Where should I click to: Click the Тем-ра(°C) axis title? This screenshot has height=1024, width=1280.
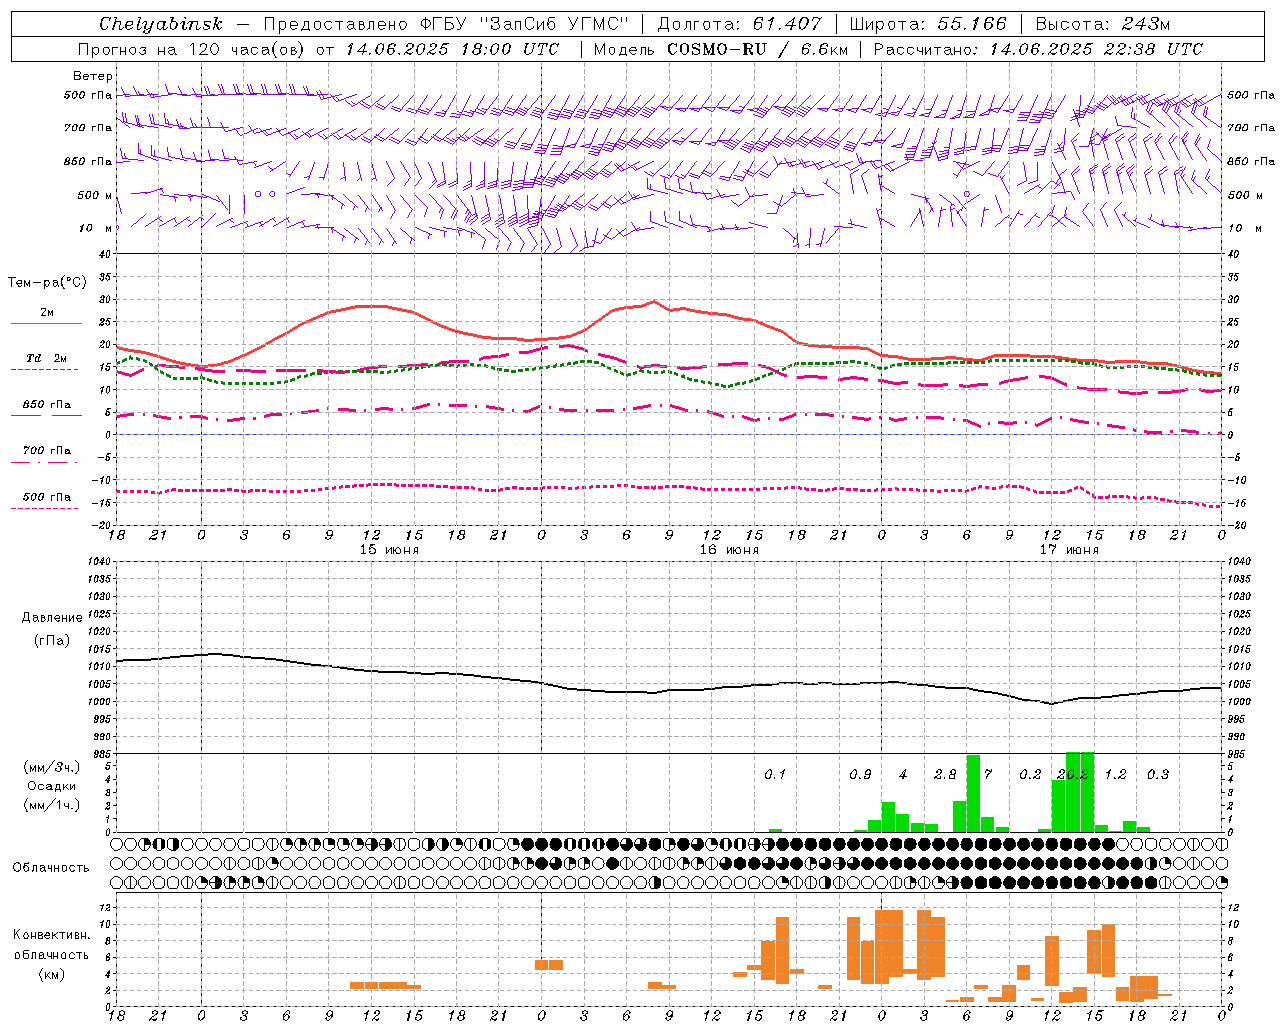coord(47,283)
